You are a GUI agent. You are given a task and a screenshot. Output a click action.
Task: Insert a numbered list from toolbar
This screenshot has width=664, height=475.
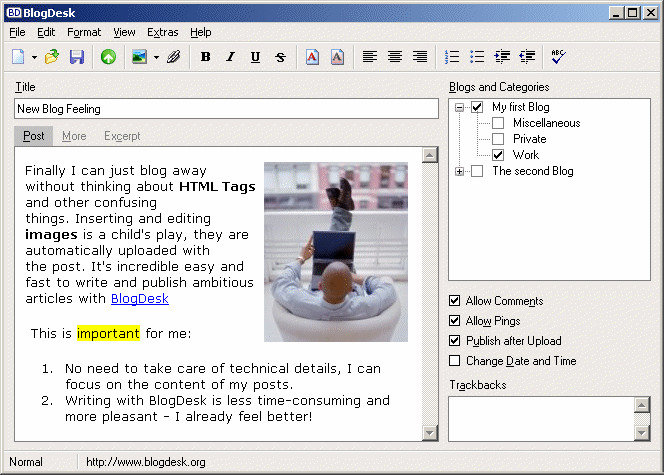coord(452,57)
